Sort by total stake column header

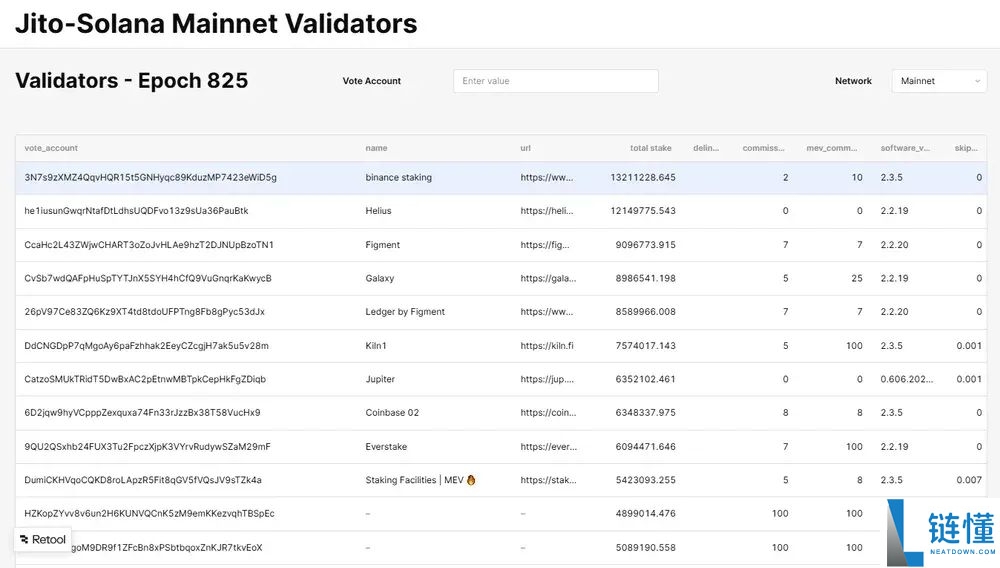tap(650, 148)
